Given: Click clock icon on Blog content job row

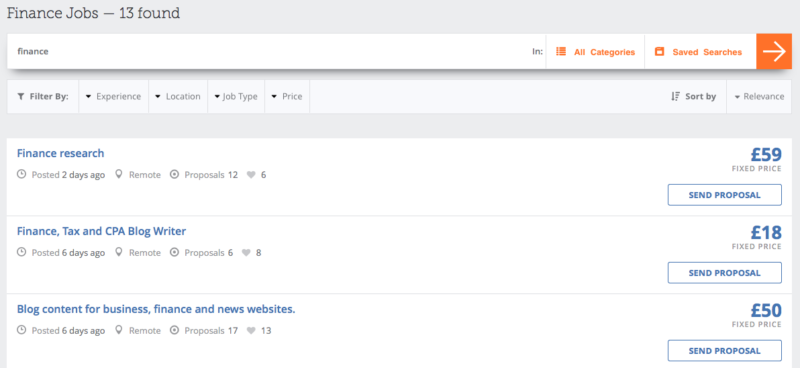Looking at the screenshot, I should [21, 331].
